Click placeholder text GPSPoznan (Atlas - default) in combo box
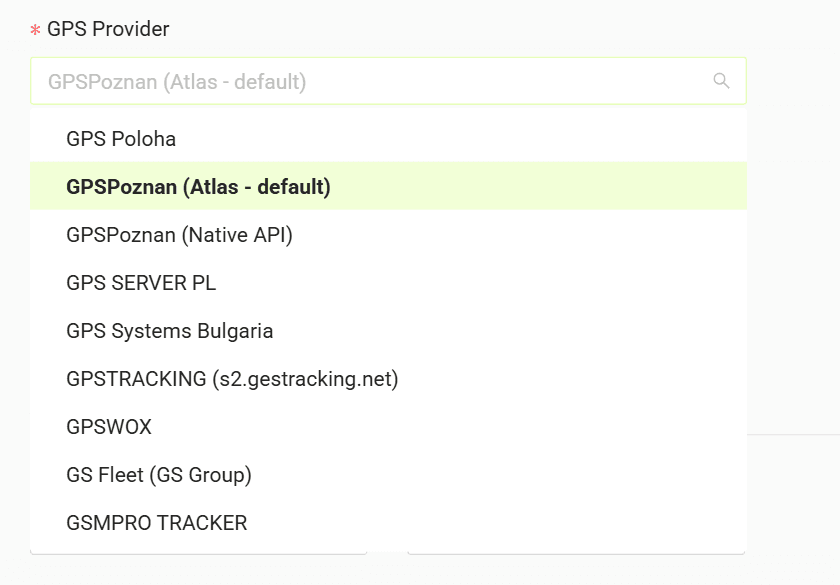The width and height of the screenshot is (840, 585). tap(177, 82)
